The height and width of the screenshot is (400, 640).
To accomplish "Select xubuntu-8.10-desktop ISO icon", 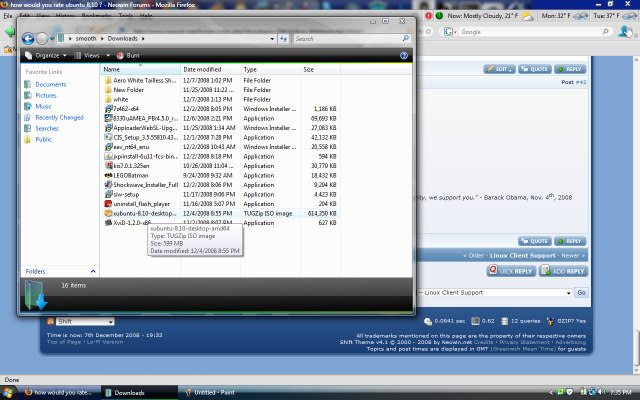I will (x=108, y=213).
